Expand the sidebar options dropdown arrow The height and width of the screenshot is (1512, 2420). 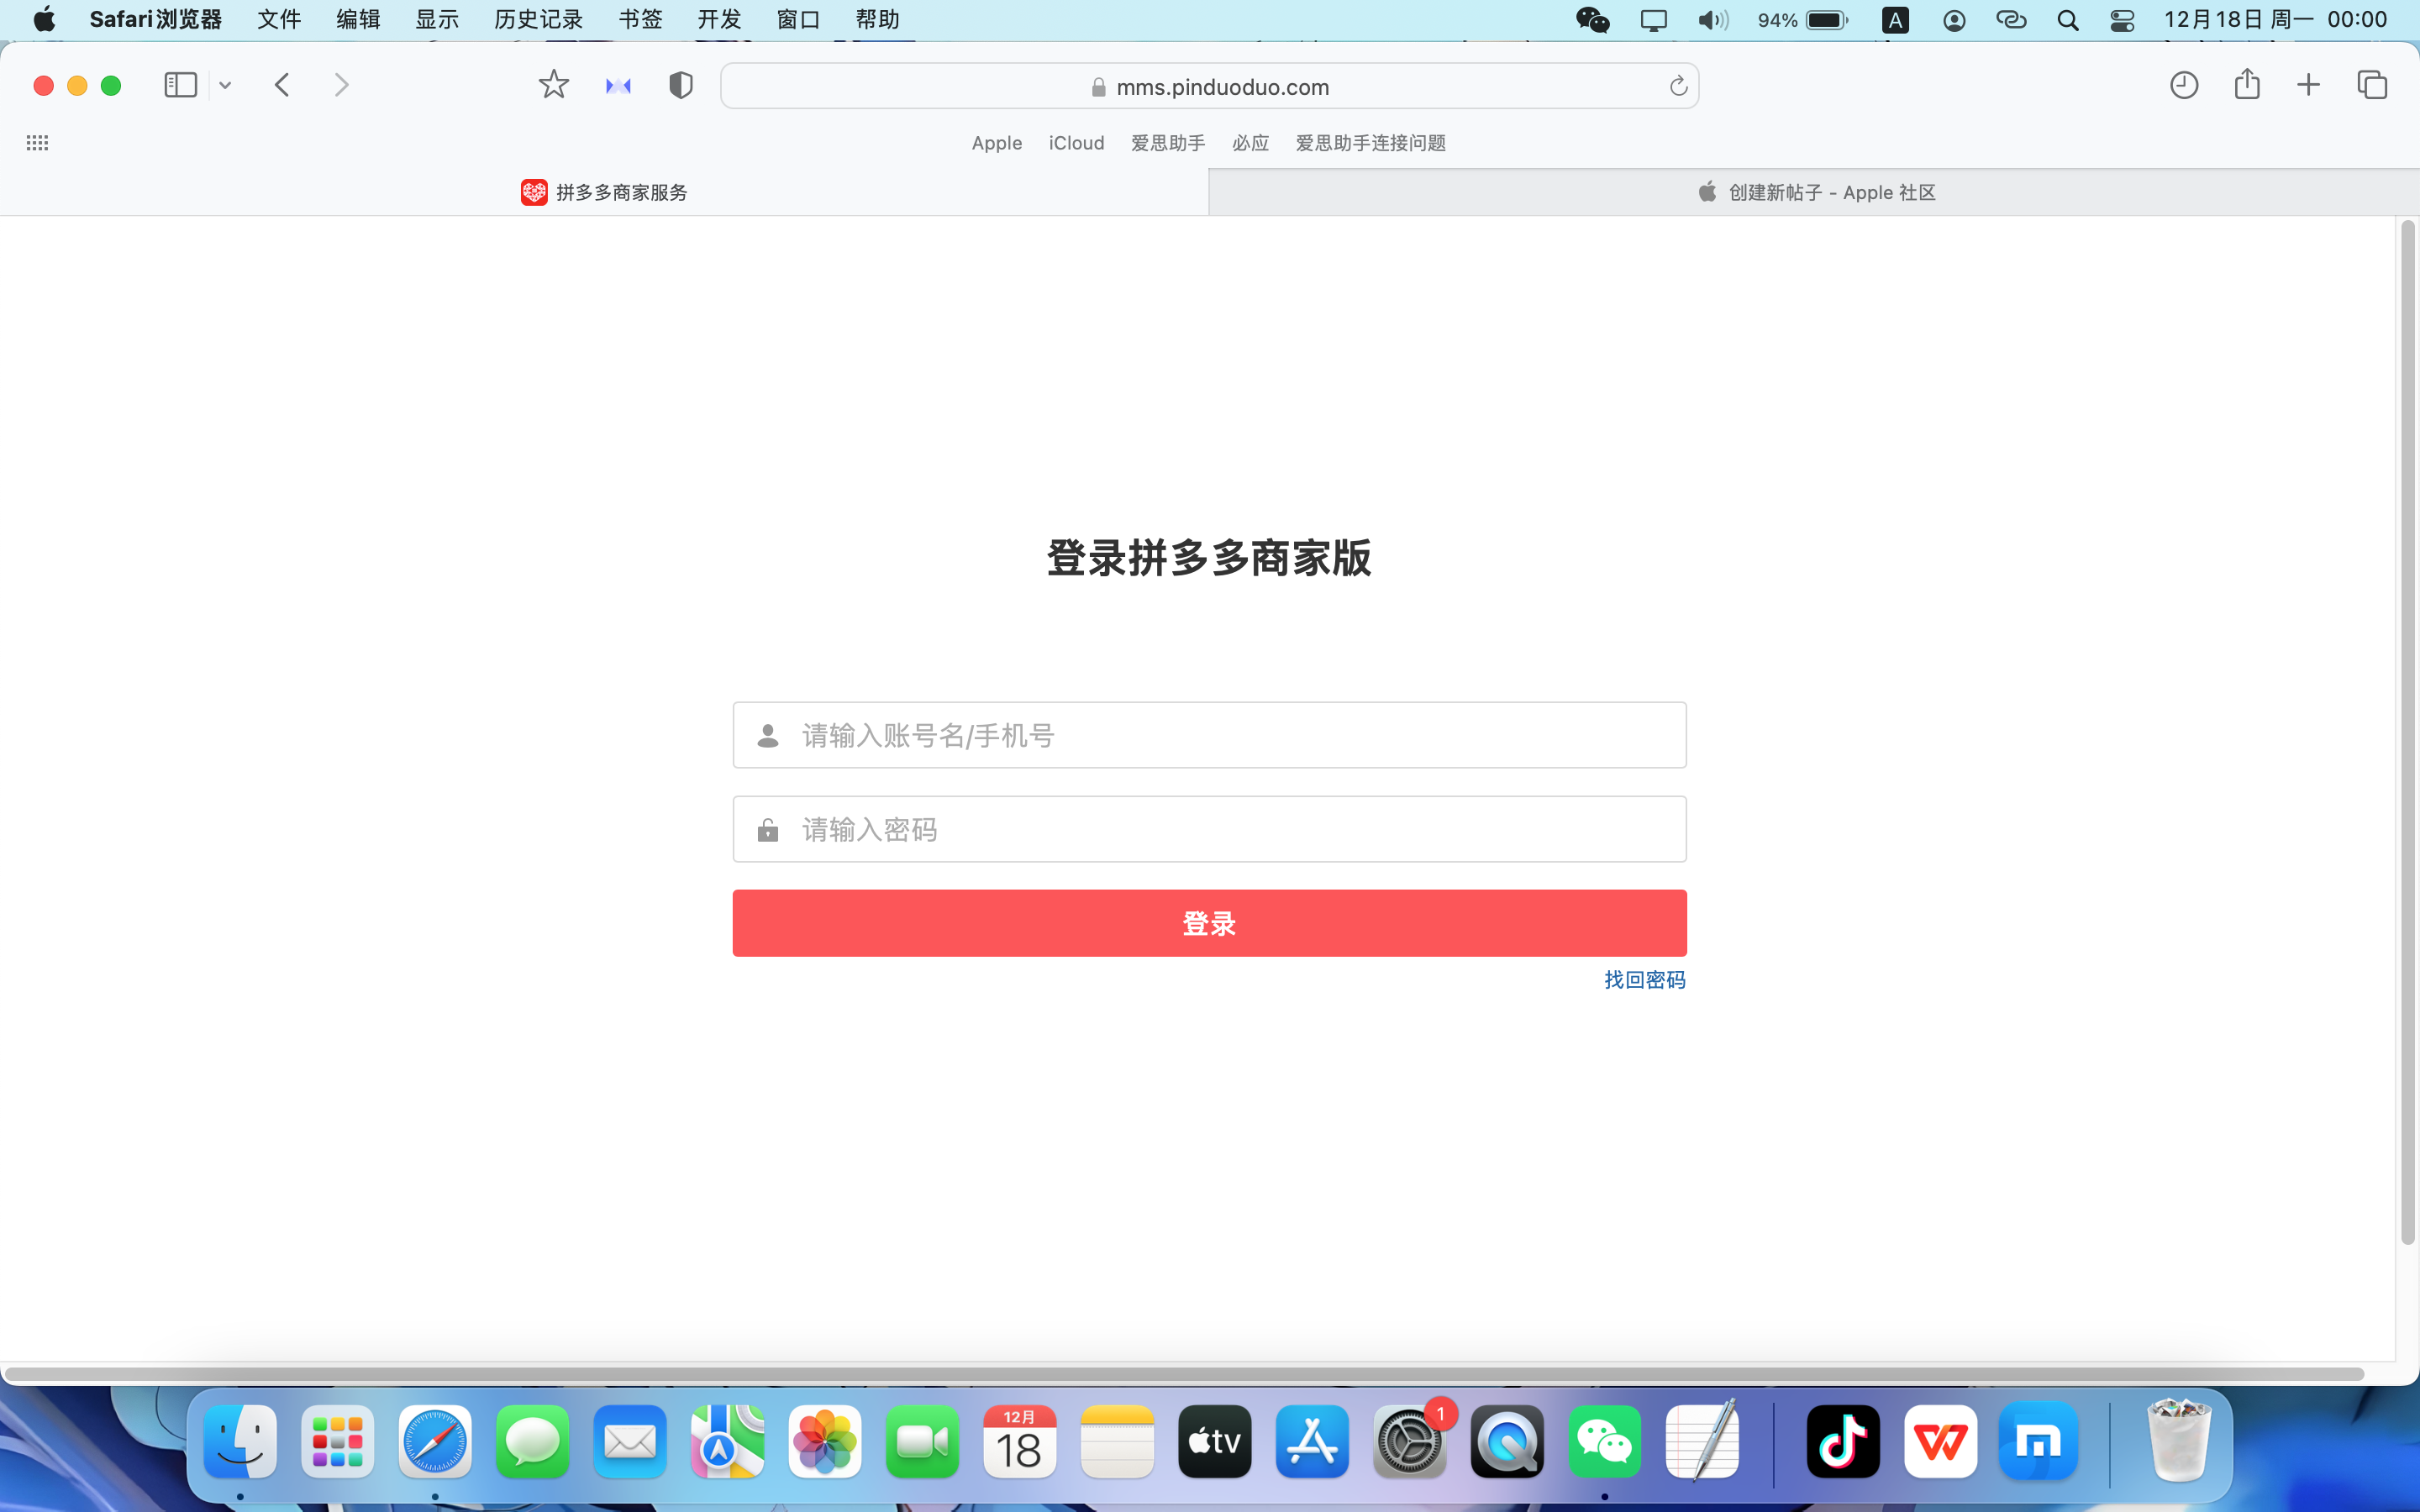(x=225, y=86)
